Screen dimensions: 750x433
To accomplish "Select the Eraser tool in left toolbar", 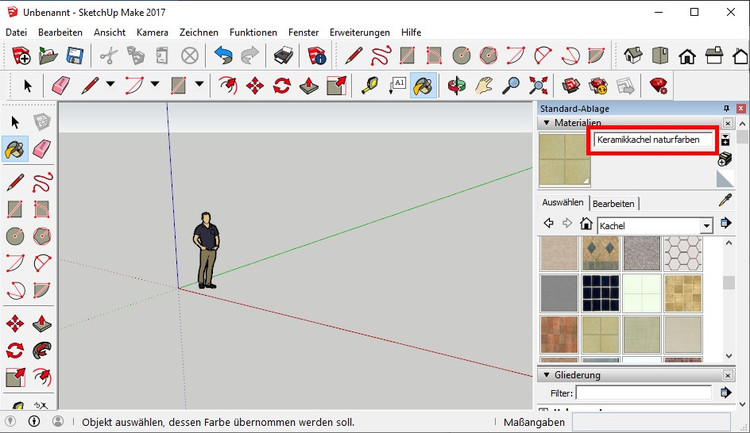I will point(42,149).
